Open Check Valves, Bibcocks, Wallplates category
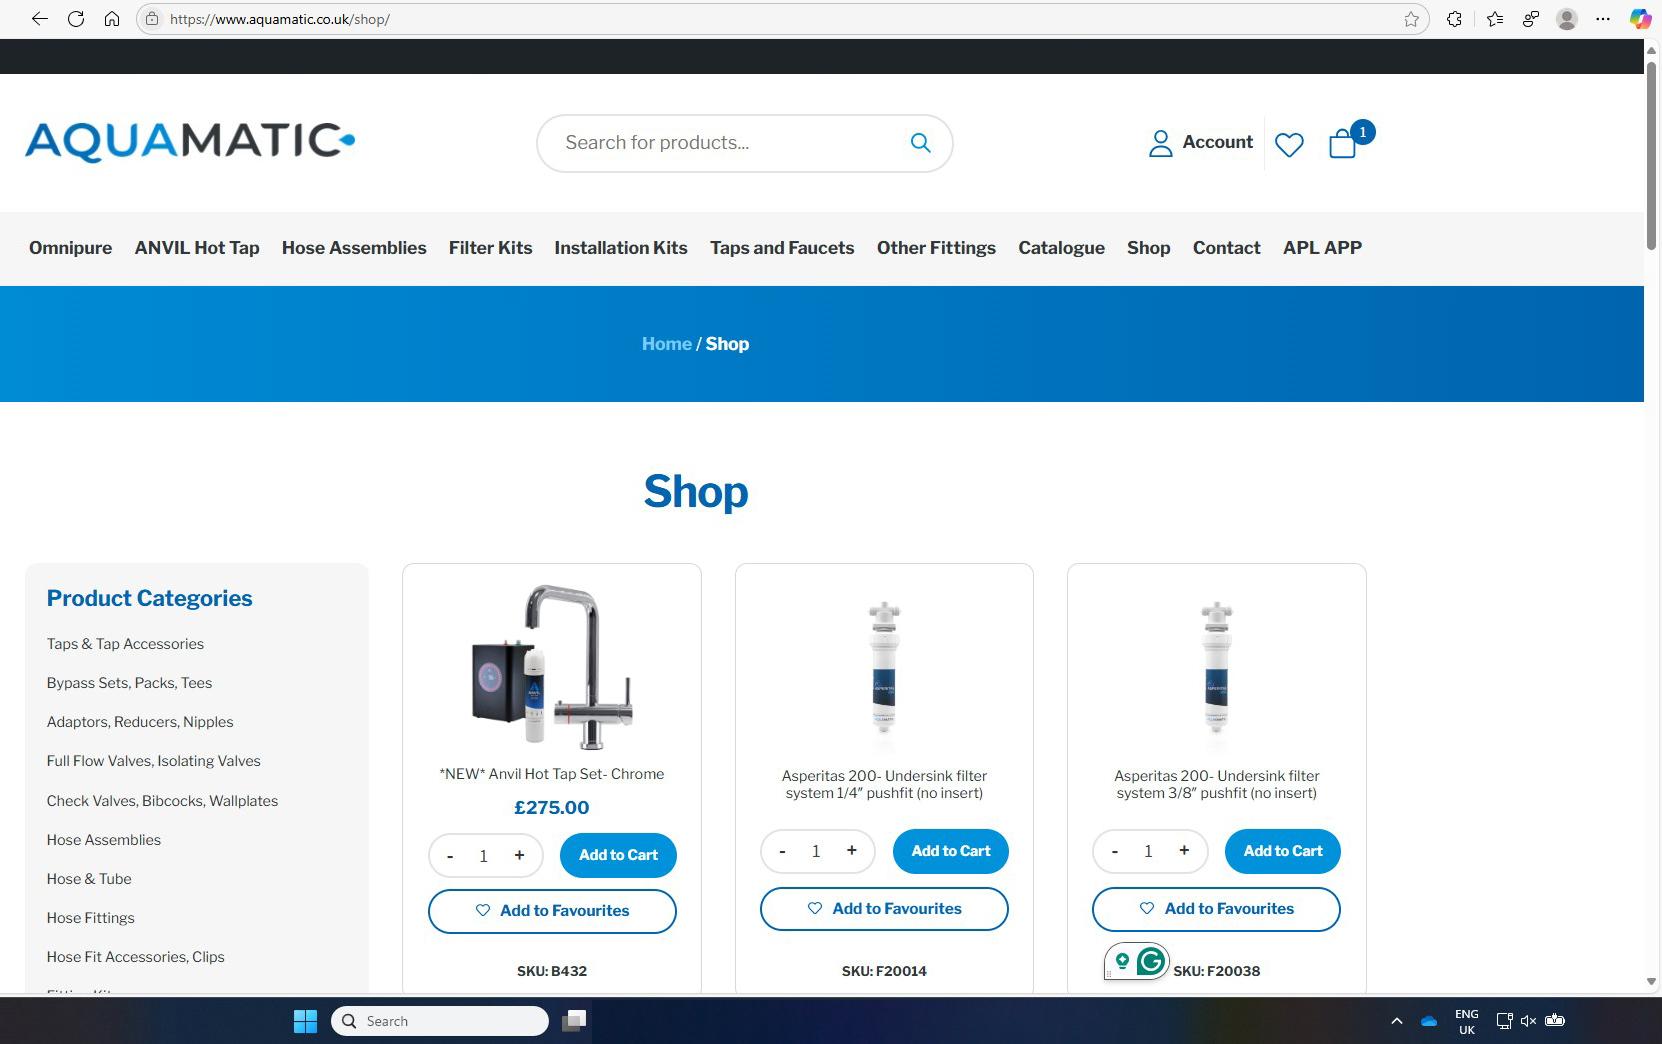Screen dimensions: 1662x1044 pos(162,801)
